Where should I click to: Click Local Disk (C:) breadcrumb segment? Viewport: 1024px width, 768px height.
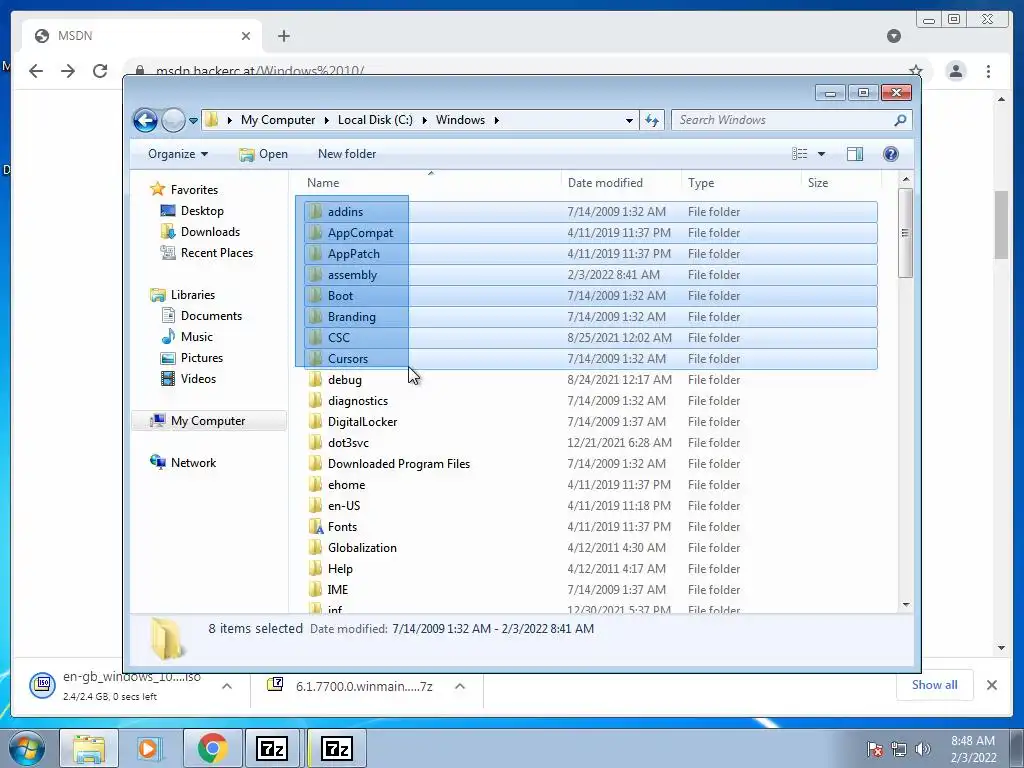pos(375,120)
